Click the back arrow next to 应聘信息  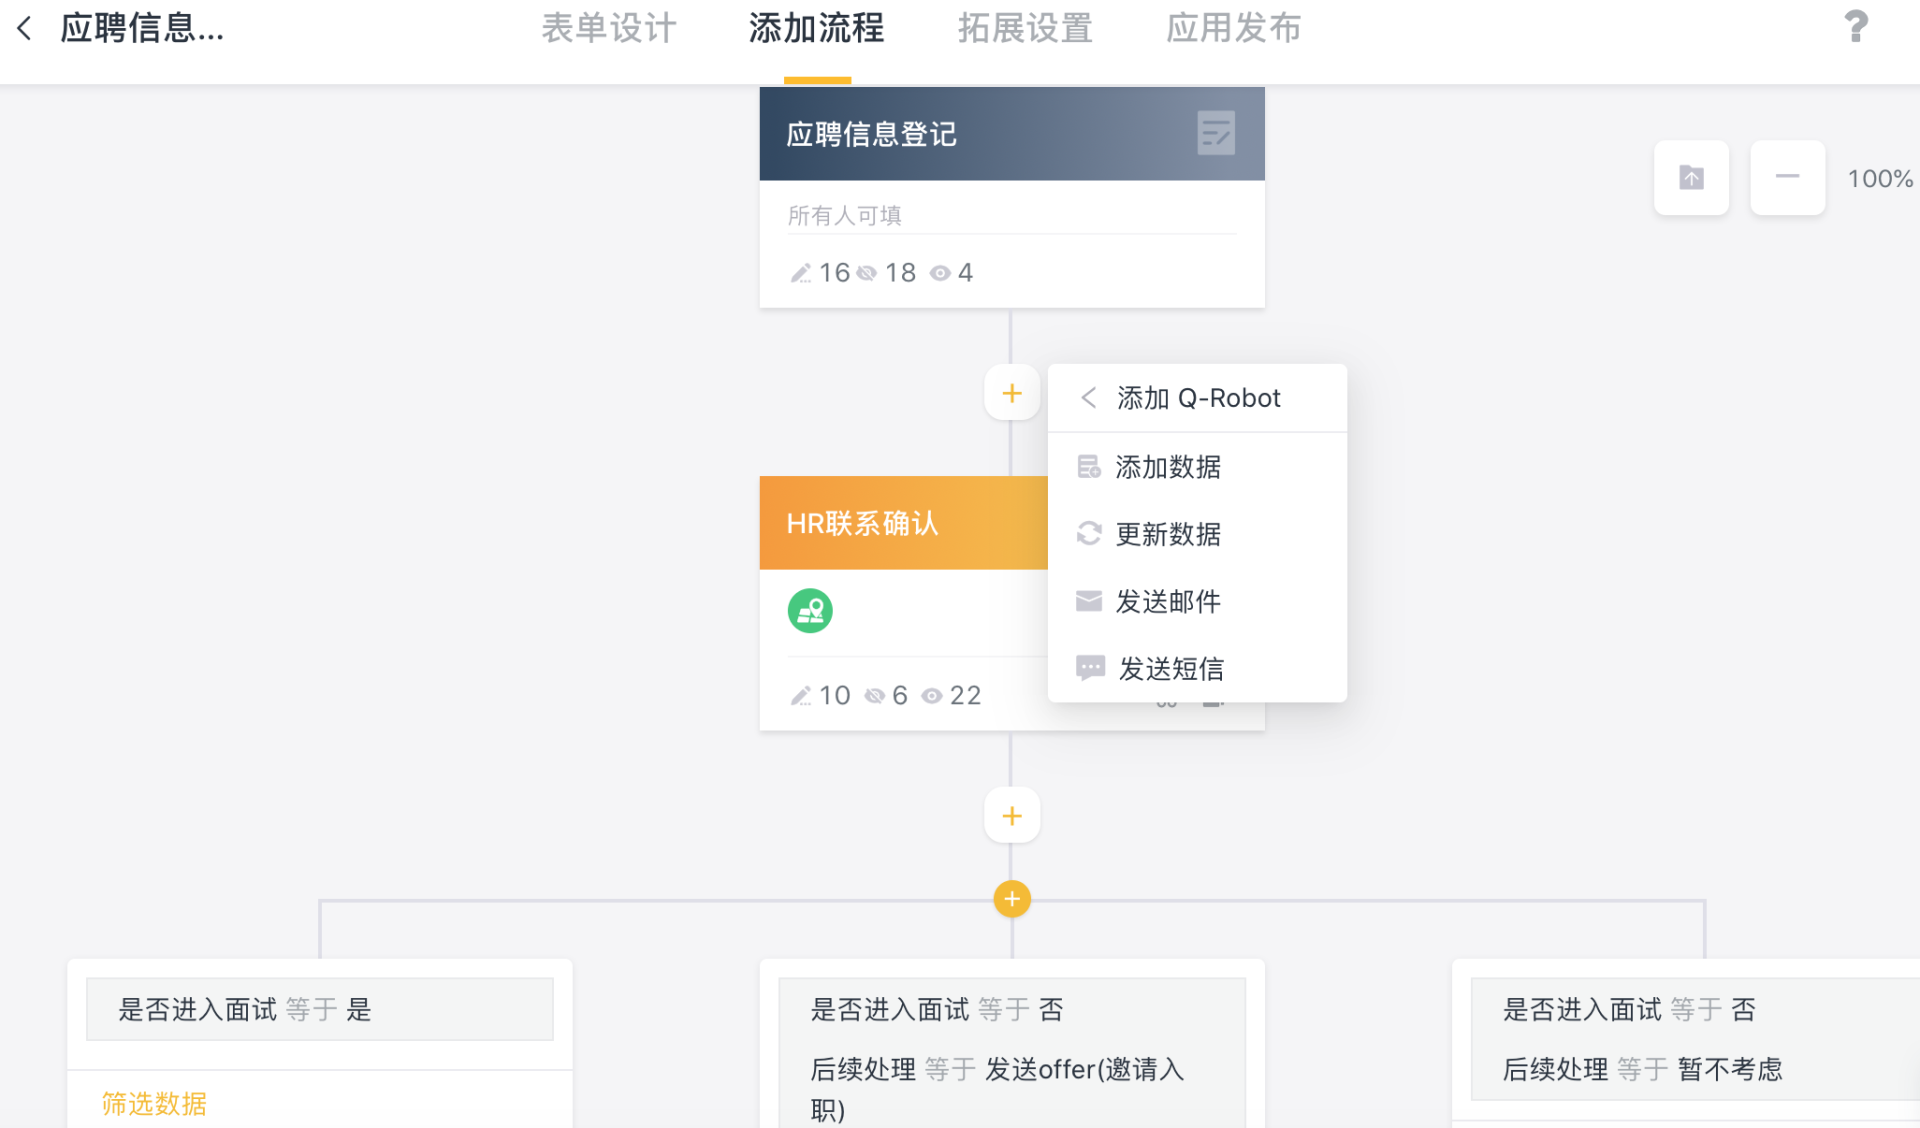(x=25, y=28)
